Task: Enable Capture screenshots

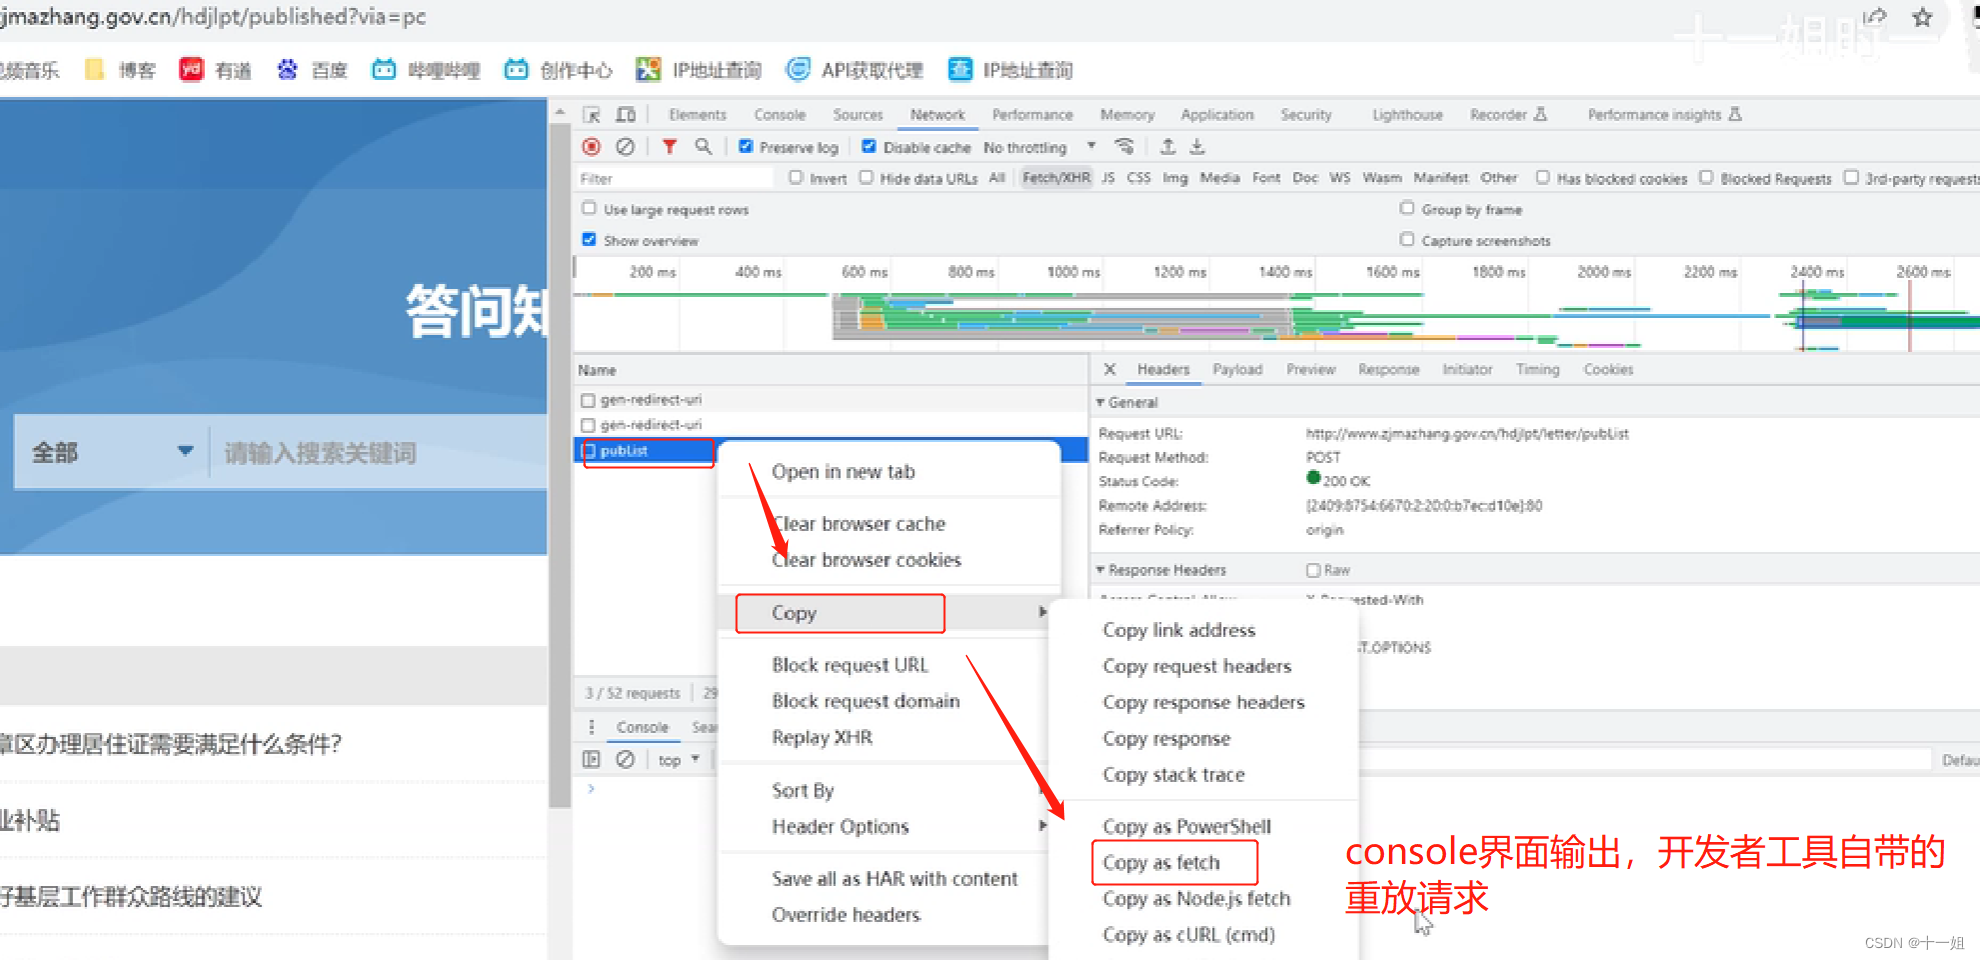Action: tap(1407, 240)
